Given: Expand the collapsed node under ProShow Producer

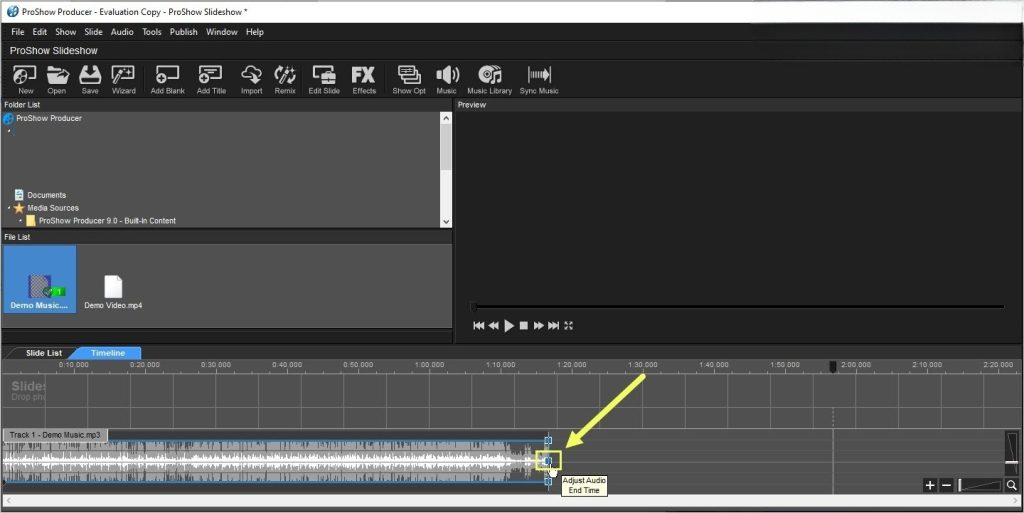Looking at the screenshot, I should (9, 131).
